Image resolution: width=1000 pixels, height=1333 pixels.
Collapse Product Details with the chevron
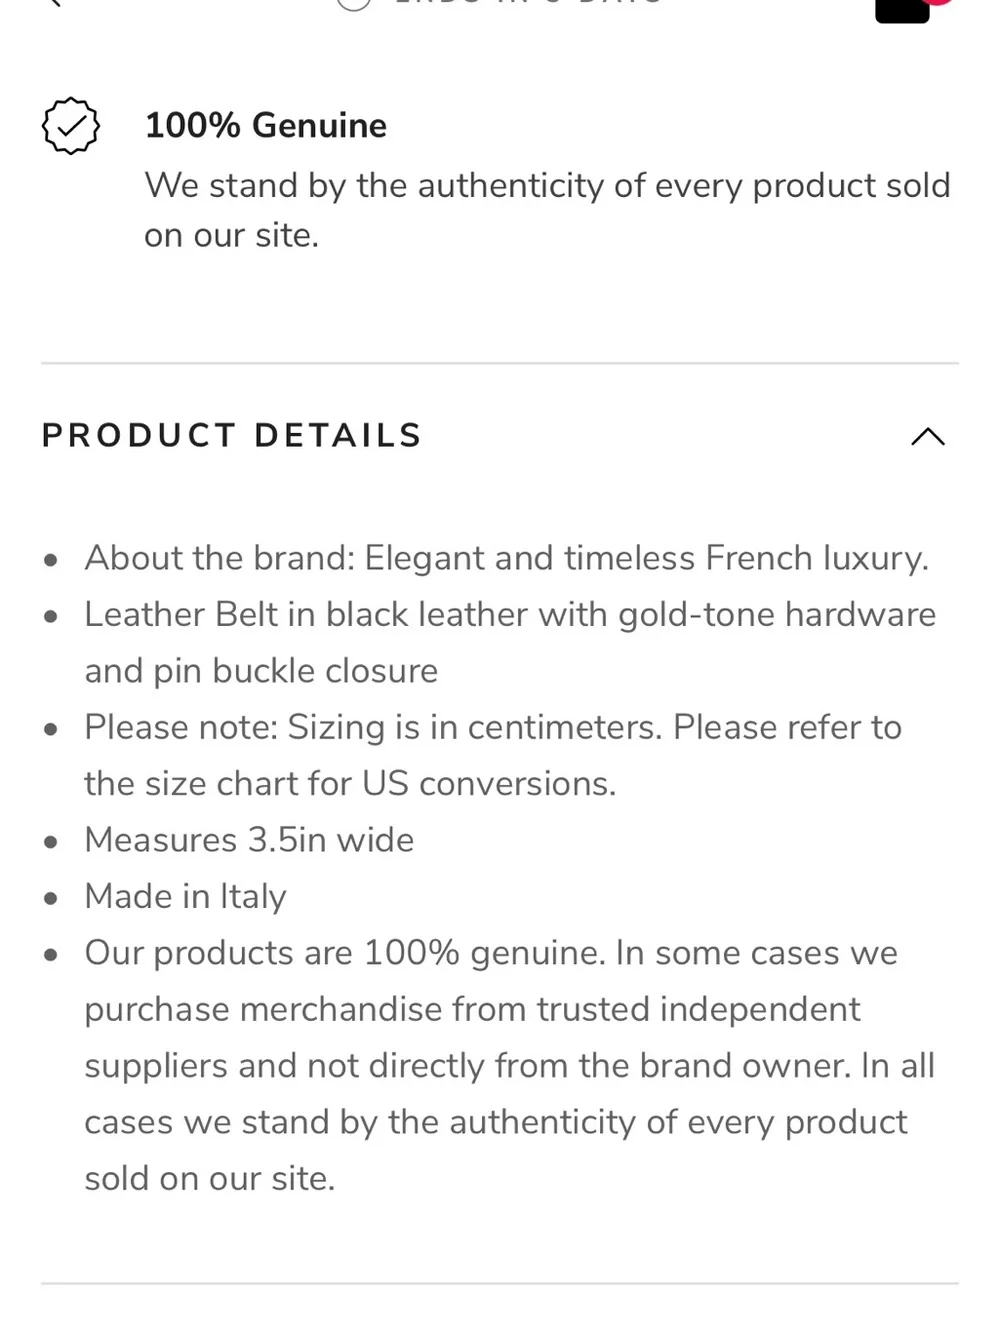(x=928, y=436)
